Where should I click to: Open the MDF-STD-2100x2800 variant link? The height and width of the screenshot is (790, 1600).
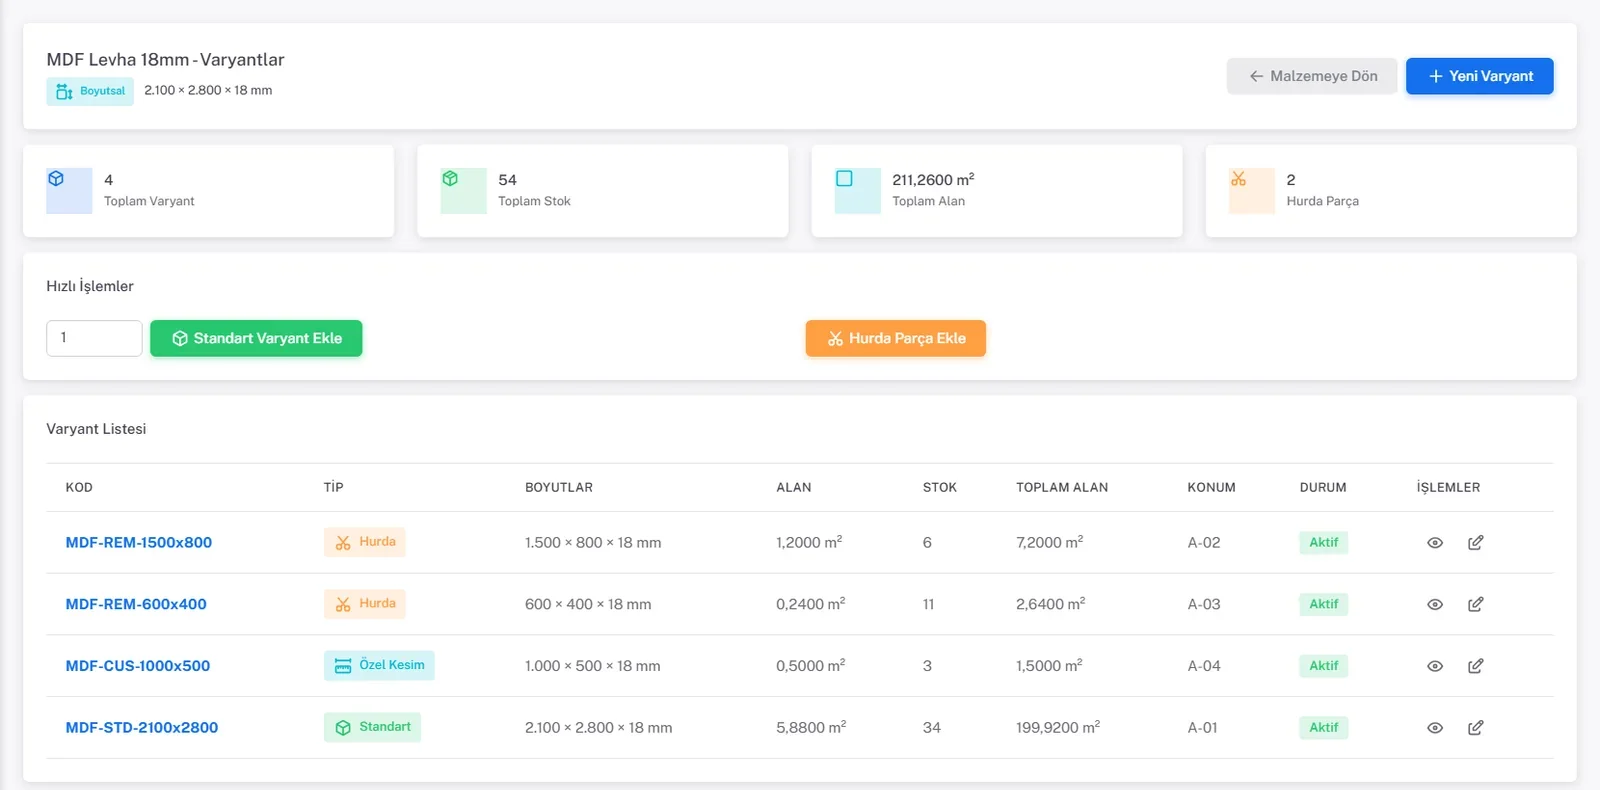pyautogui.click(x=142, y=728)
